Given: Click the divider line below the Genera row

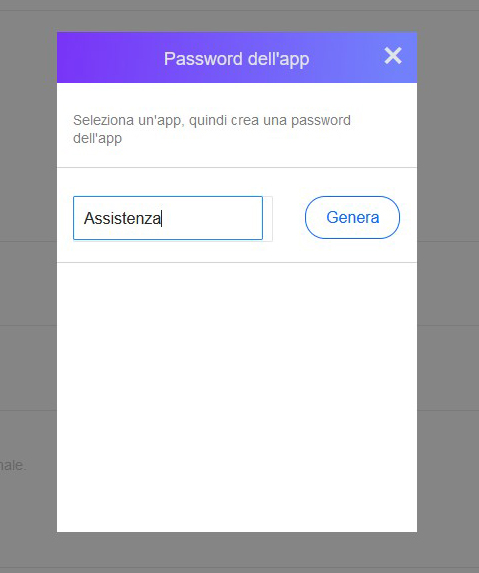Looking at the screenshot, I should [237, 262].
